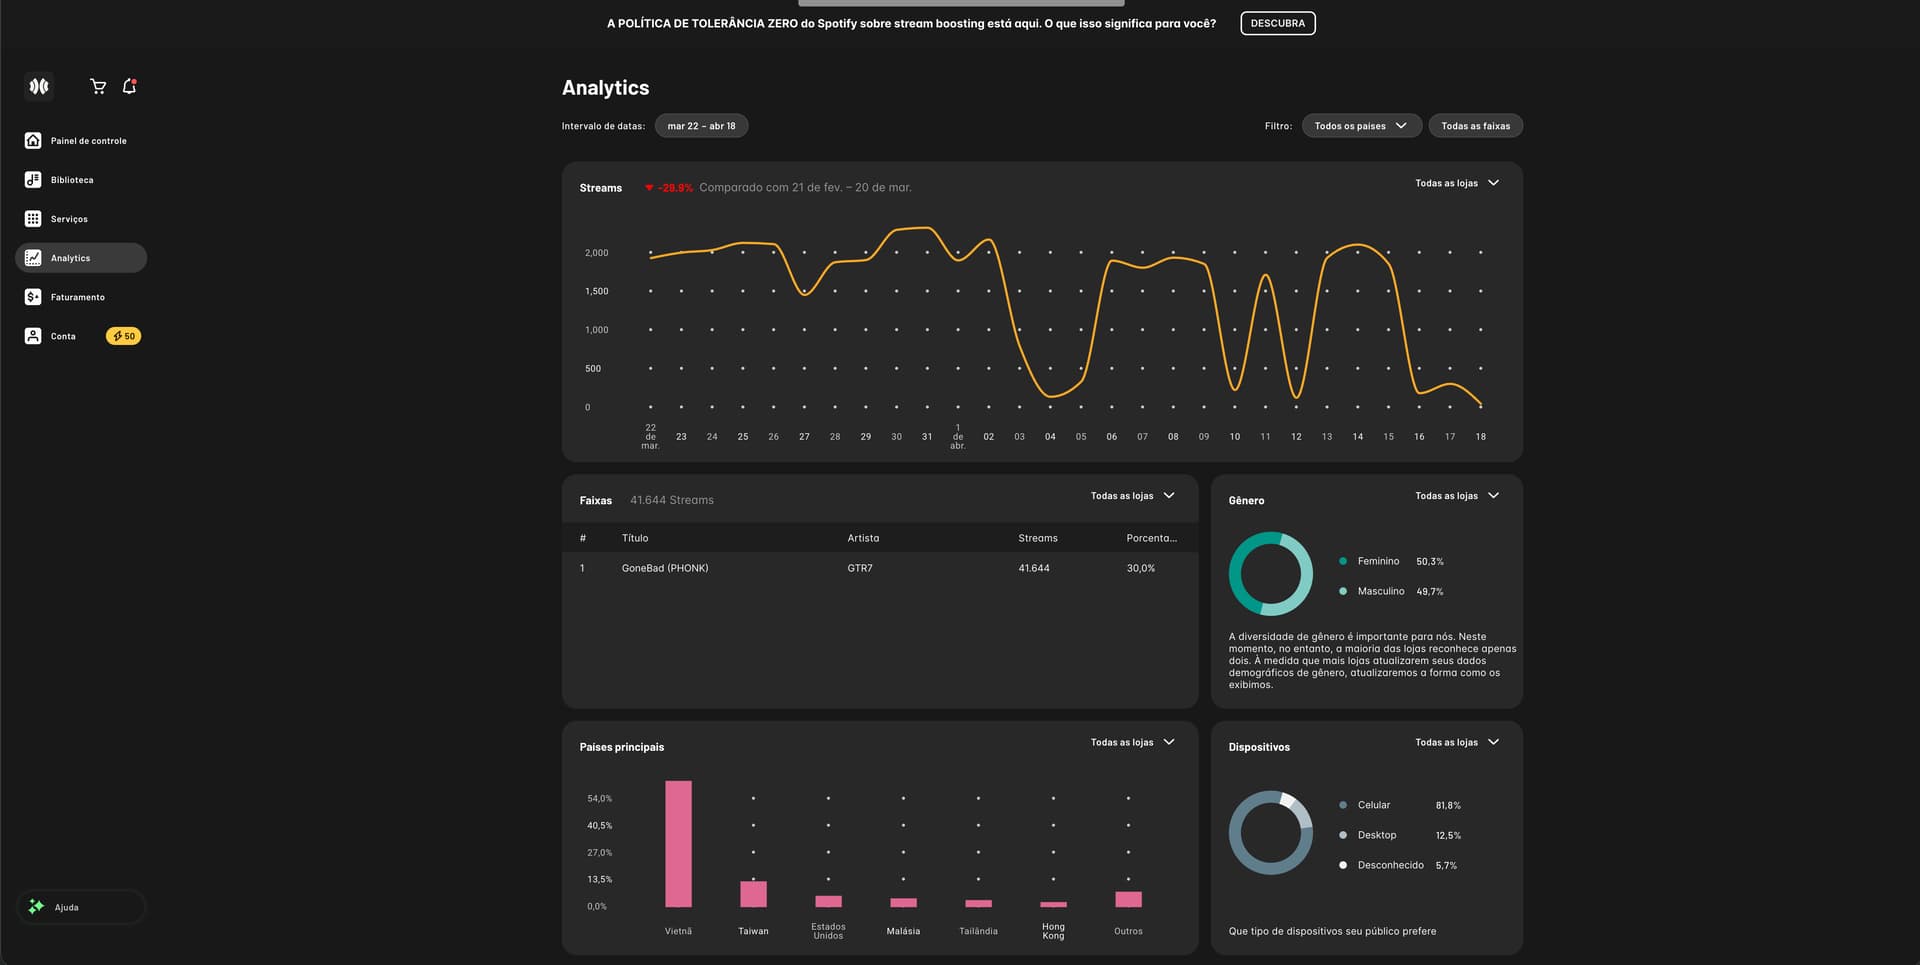Open the Ajuda help button
1920x965 pixels.
point(81,907)
